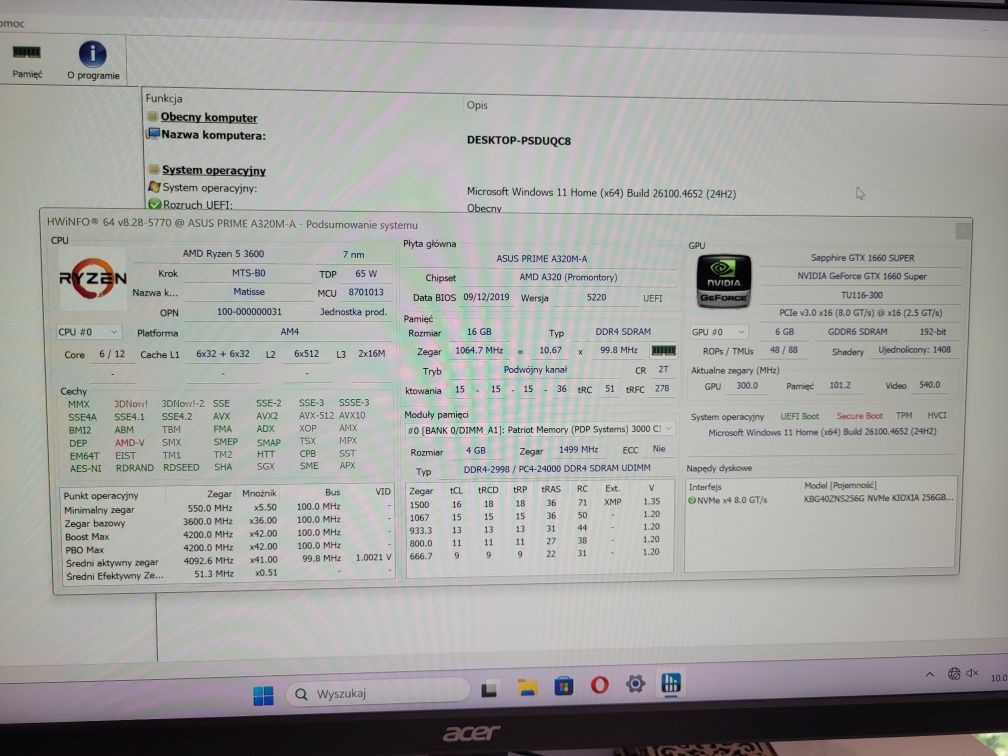
Task: Open the CPU #0 selector dropdown
Action: point(88,332)
